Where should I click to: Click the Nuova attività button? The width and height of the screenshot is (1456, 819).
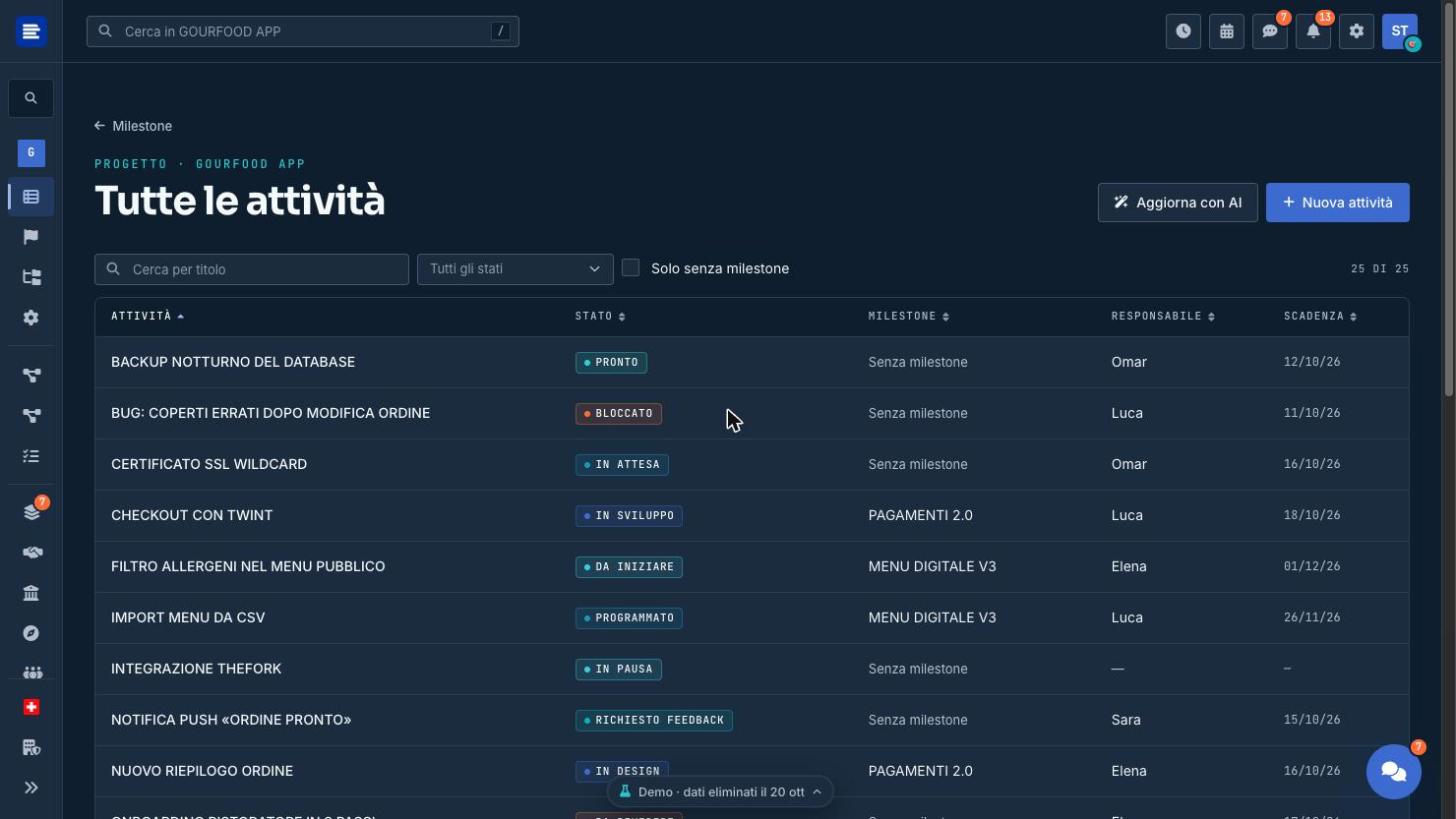1337,202
